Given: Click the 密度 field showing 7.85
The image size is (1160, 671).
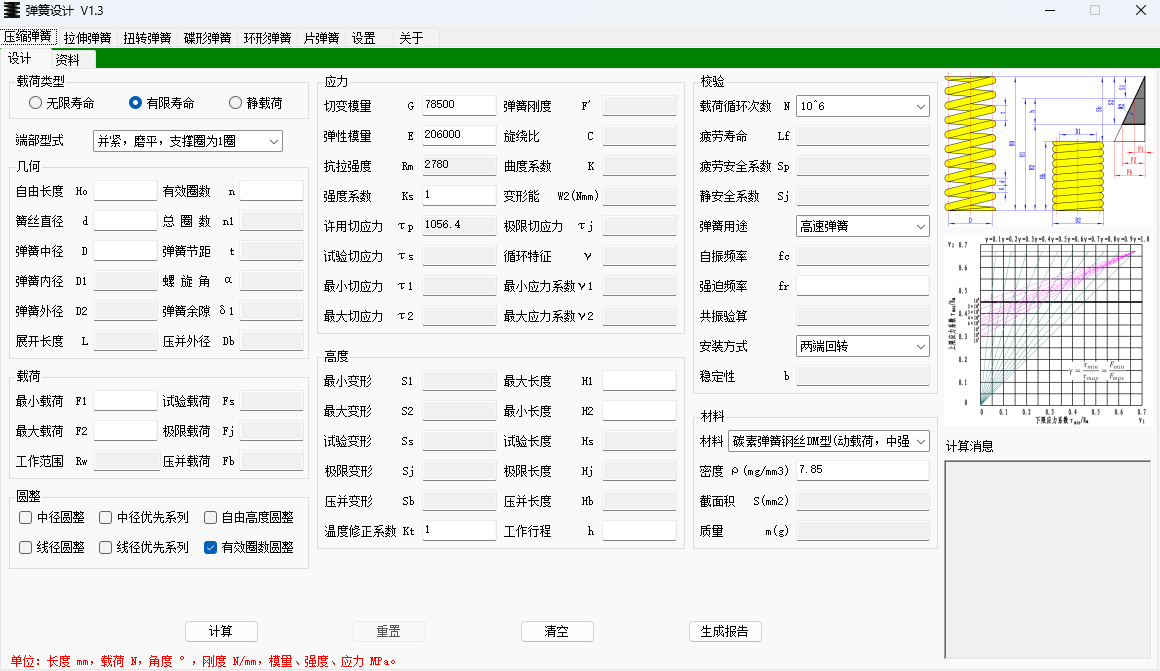Looking at the screenshot, I should (x=863, y=471).
